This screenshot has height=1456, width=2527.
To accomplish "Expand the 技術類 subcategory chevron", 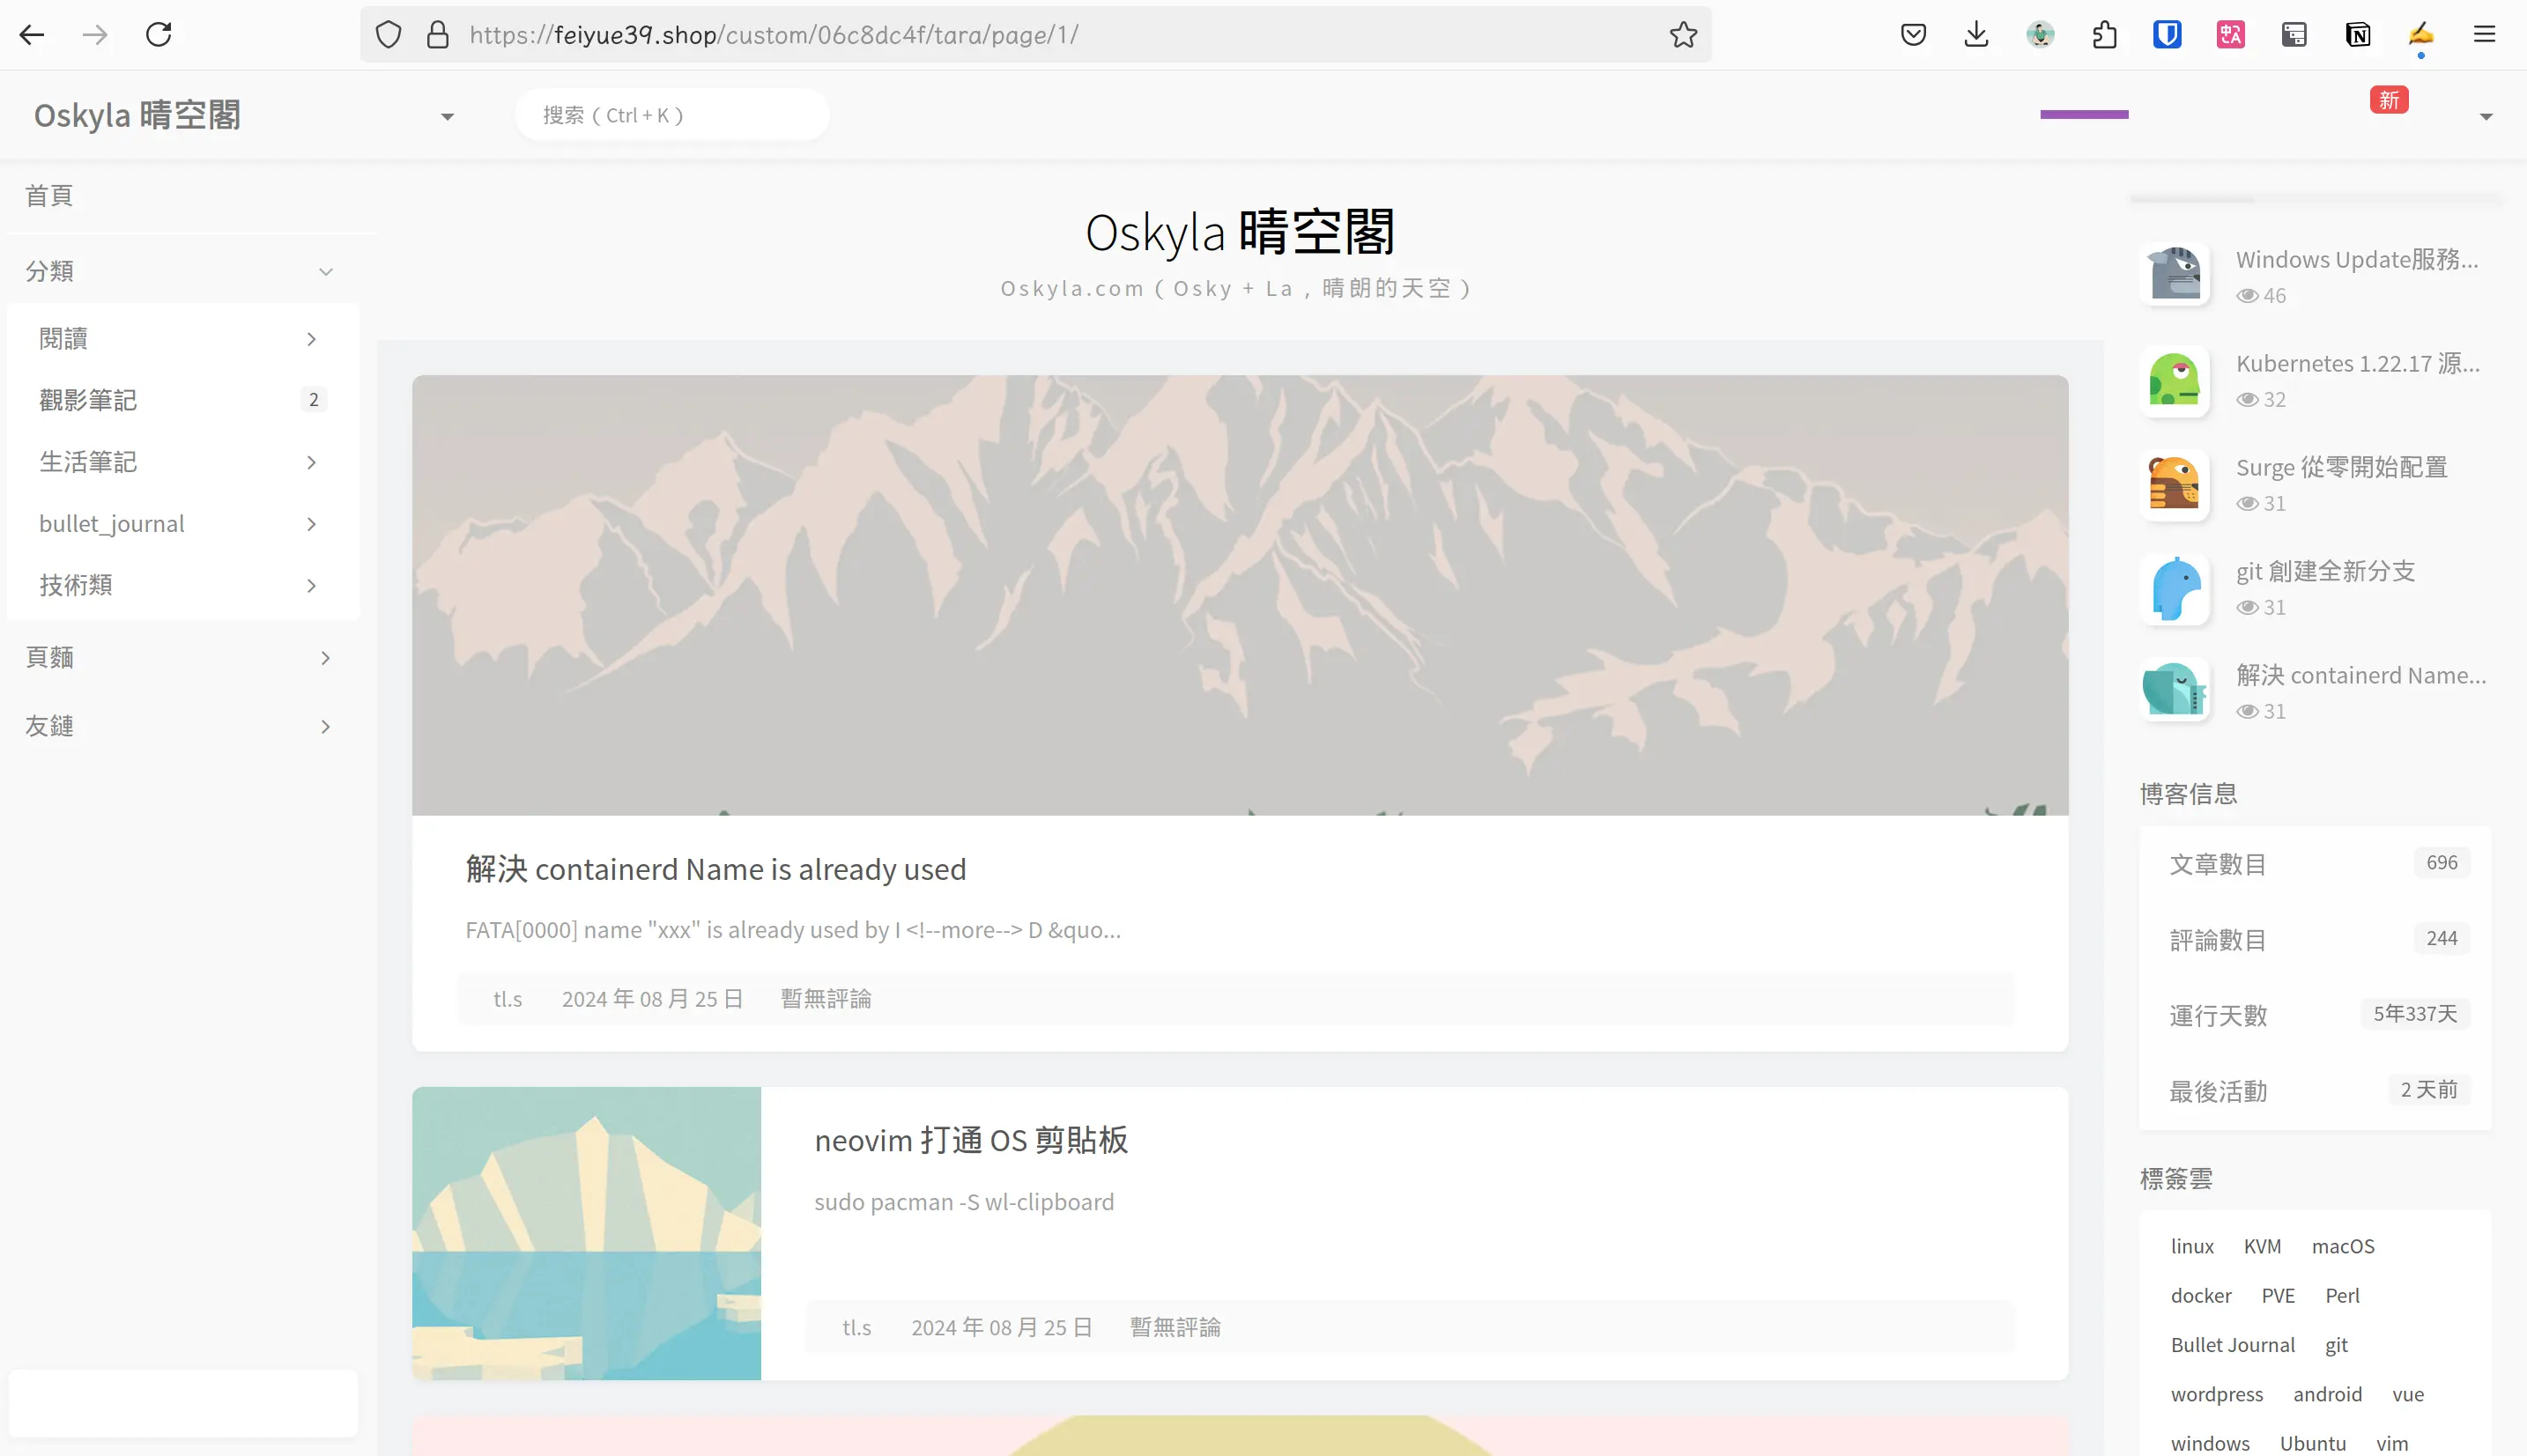I will pyautogui.click(x=311, y=586).
